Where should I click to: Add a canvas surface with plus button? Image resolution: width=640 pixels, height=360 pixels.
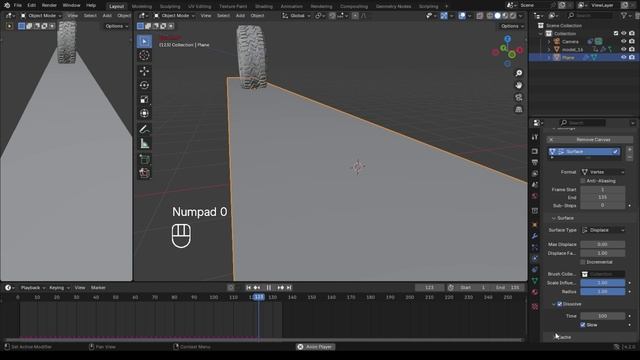pyautogui.click(x=629, y=149)
